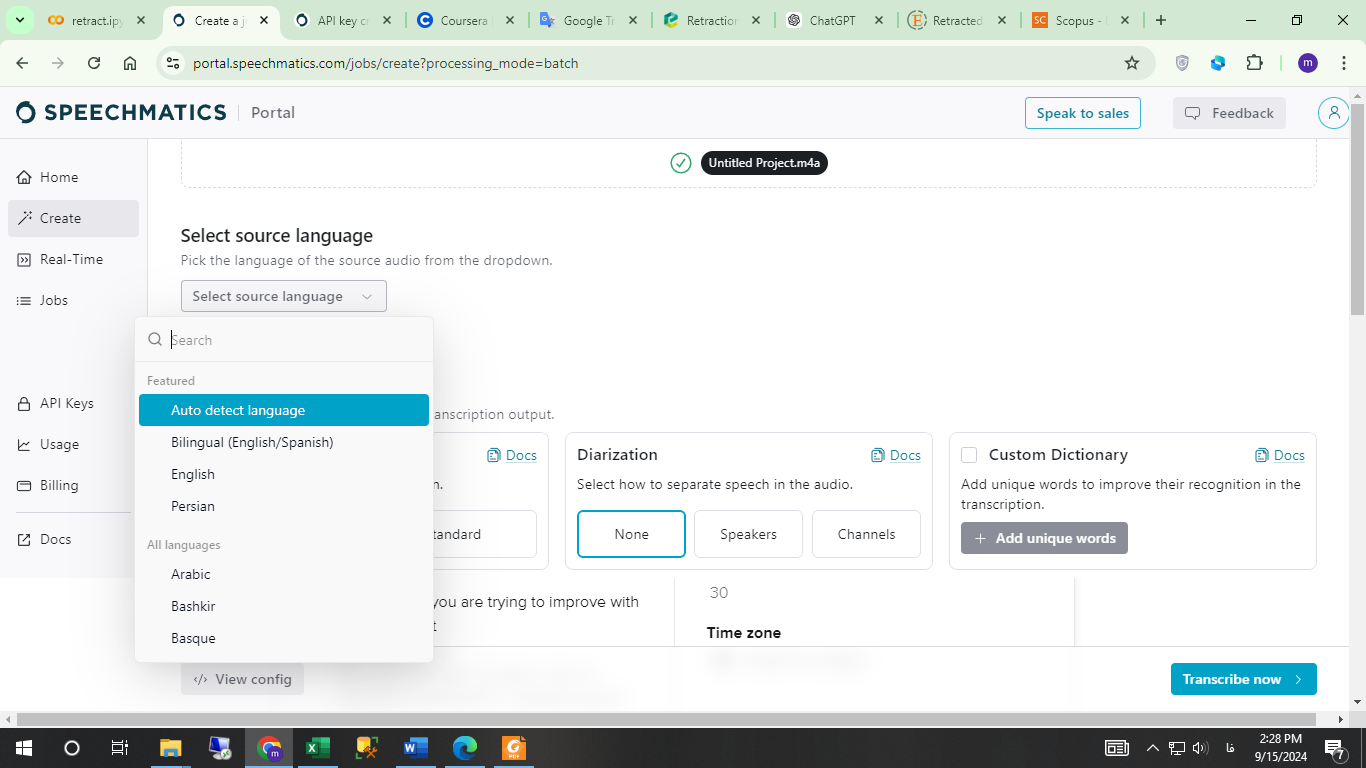Open the browser extensions puzzle icon
1366x768 pixels.
[1254, 63]
